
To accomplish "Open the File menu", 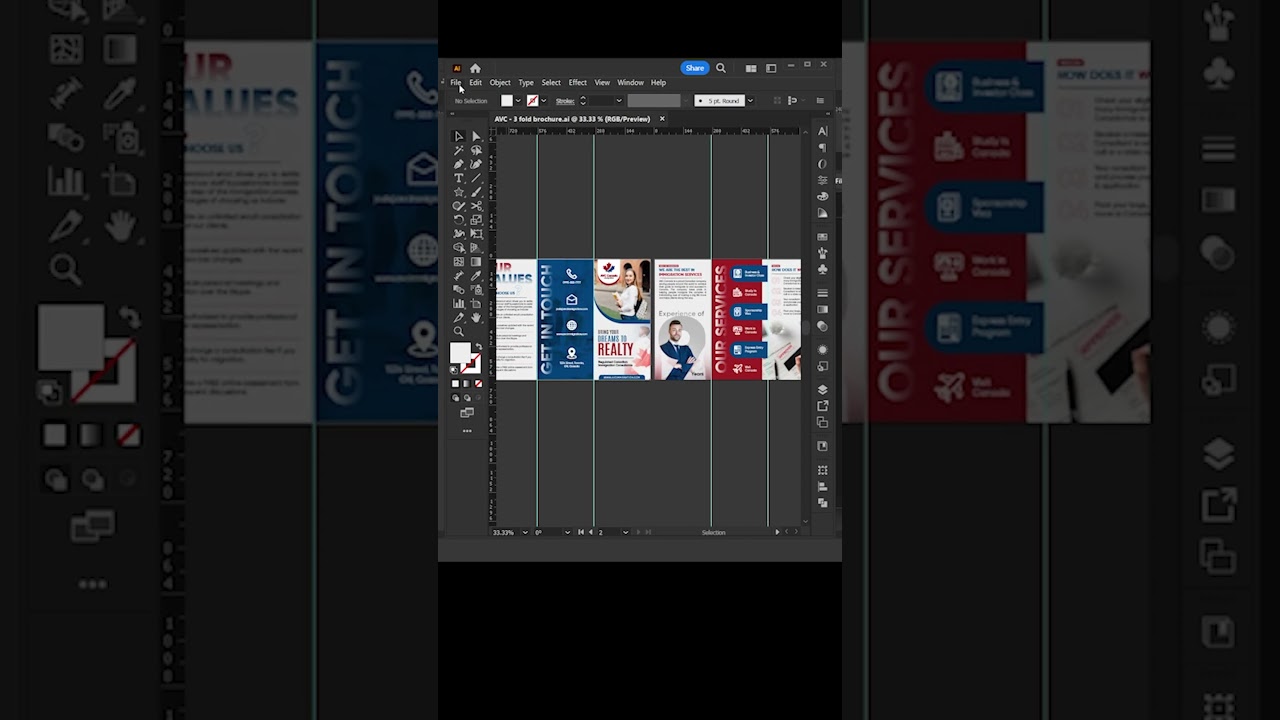I will click(456, 82).
